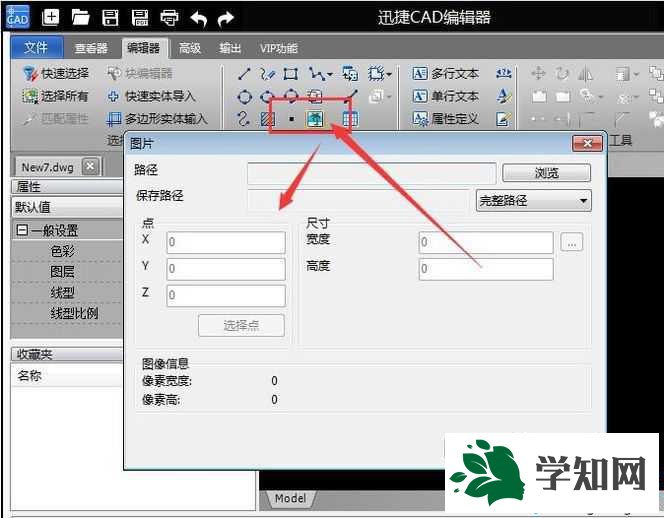
Task: Select the Rectangle drawing tool
Action: click(290, 74)
